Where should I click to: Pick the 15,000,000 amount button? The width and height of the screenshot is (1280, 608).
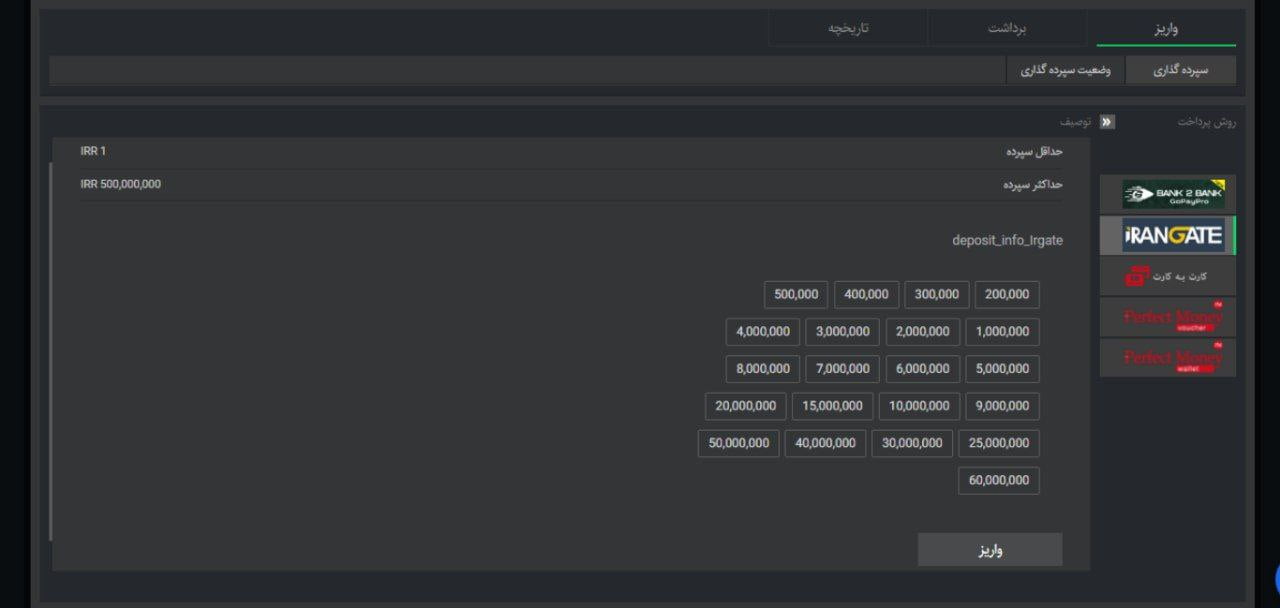click(832, 406)
